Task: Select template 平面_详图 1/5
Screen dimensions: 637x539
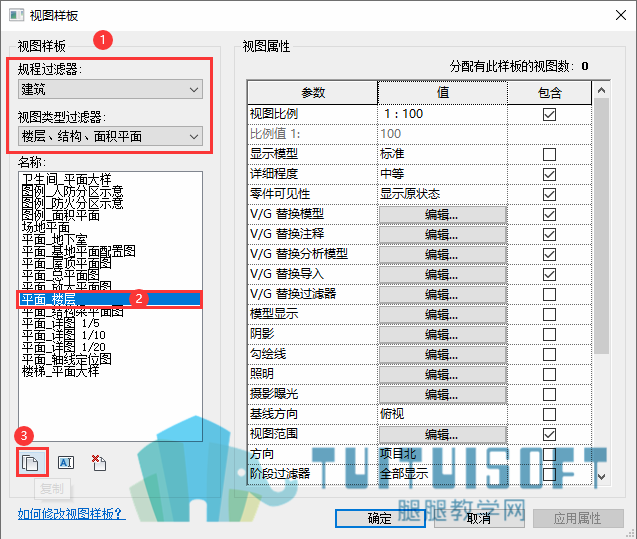Action: (x=61, y=323)
